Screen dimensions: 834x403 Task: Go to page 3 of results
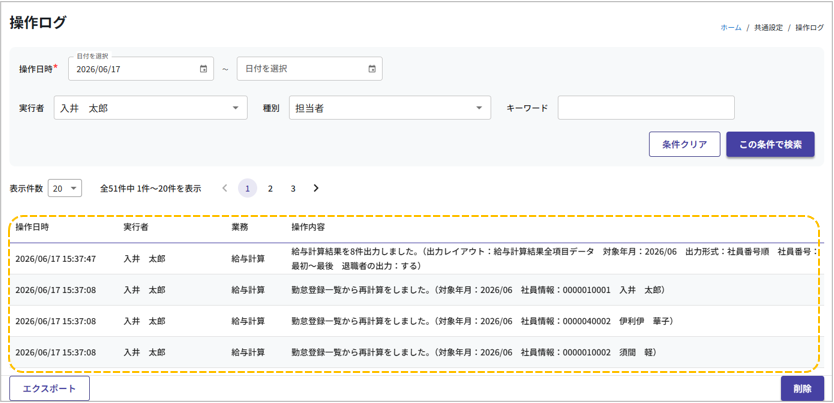point(293,188)
